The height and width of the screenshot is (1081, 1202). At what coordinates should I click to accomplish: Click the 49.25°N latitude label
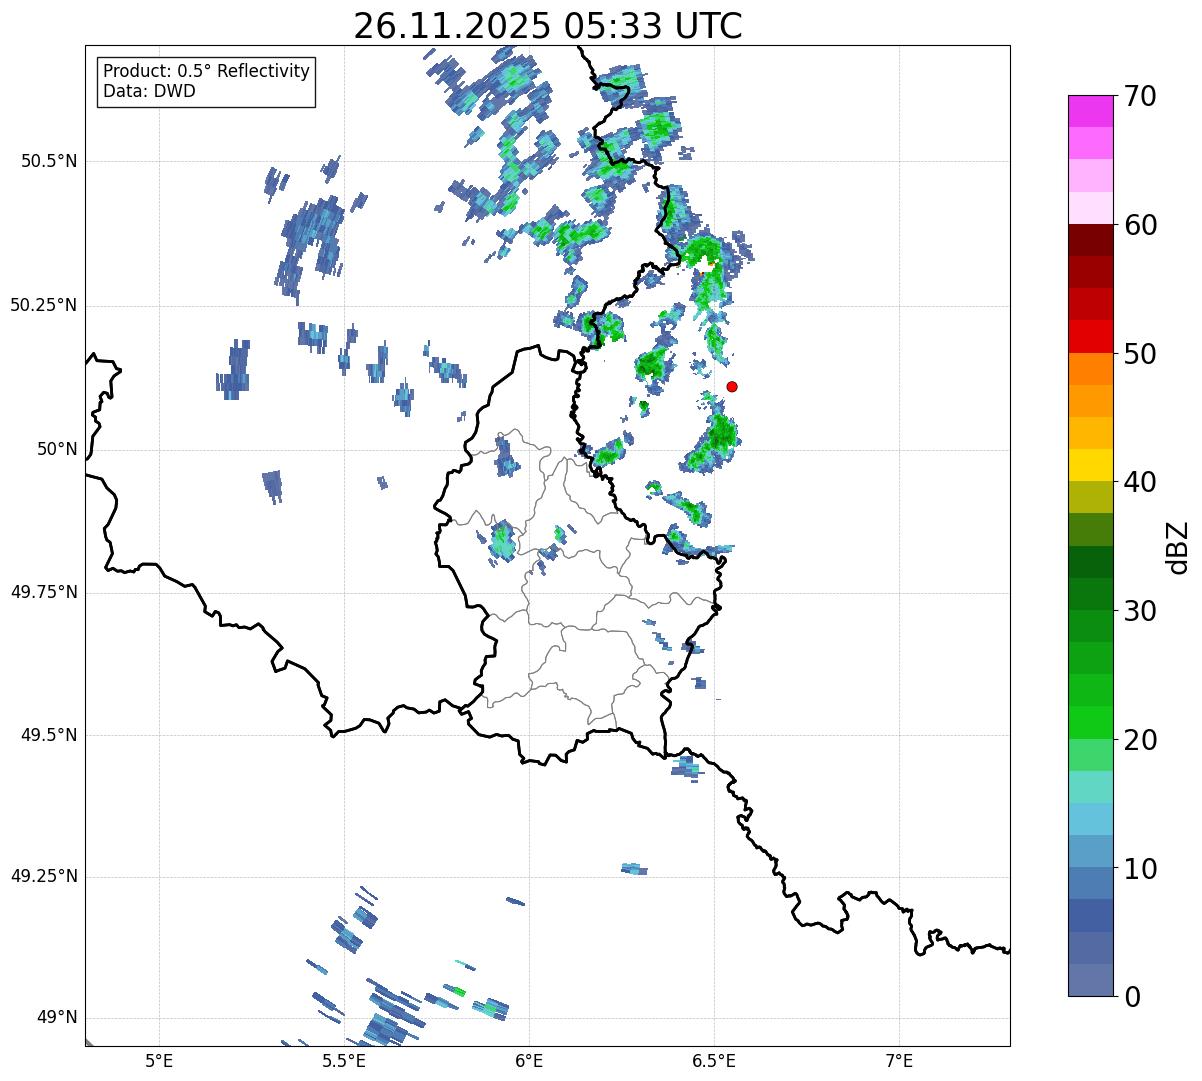[43, 876]
